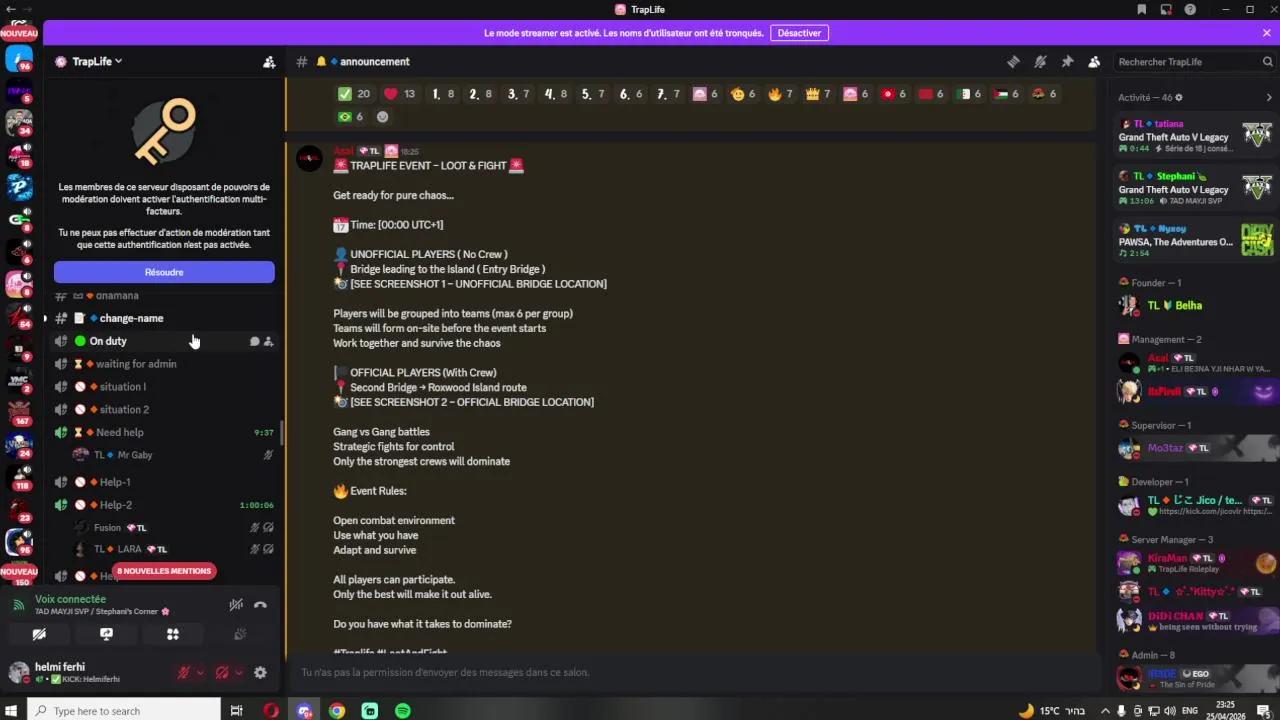Screen dimensions: 1280x720
Task: Click user LARA in Help-2 channel
Action: coord(130,549)
